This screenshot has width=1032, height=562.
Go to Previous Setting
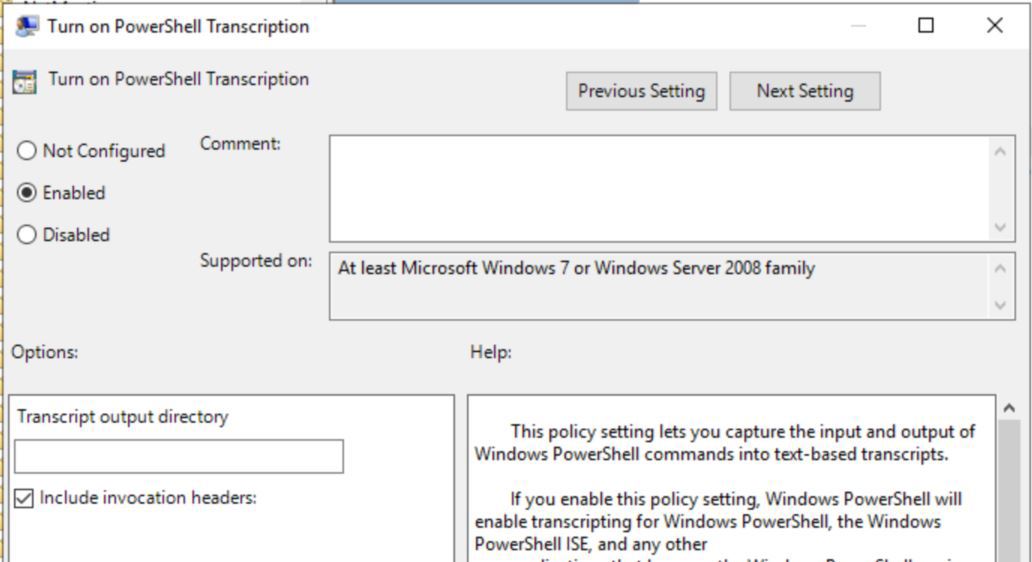(x=641, y=91)
